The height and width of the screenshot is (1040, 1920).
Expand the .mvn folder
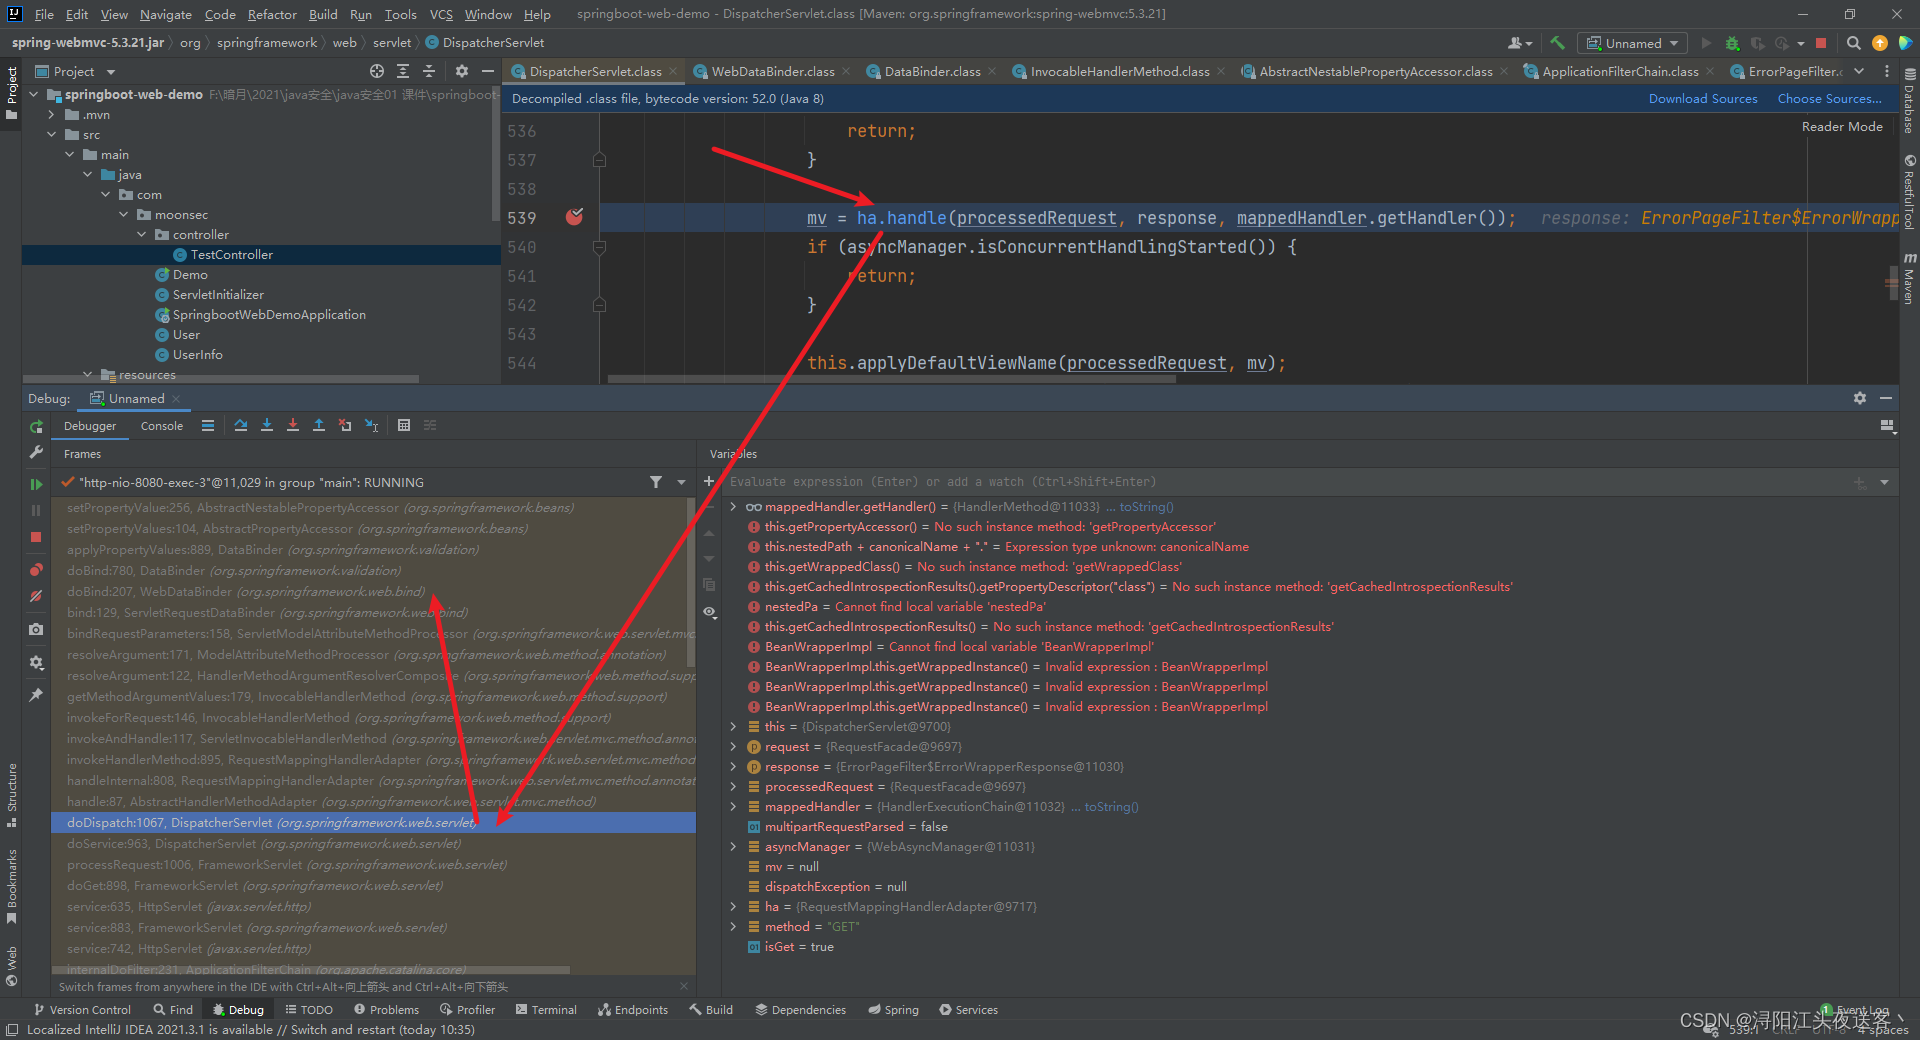(52, 115)
